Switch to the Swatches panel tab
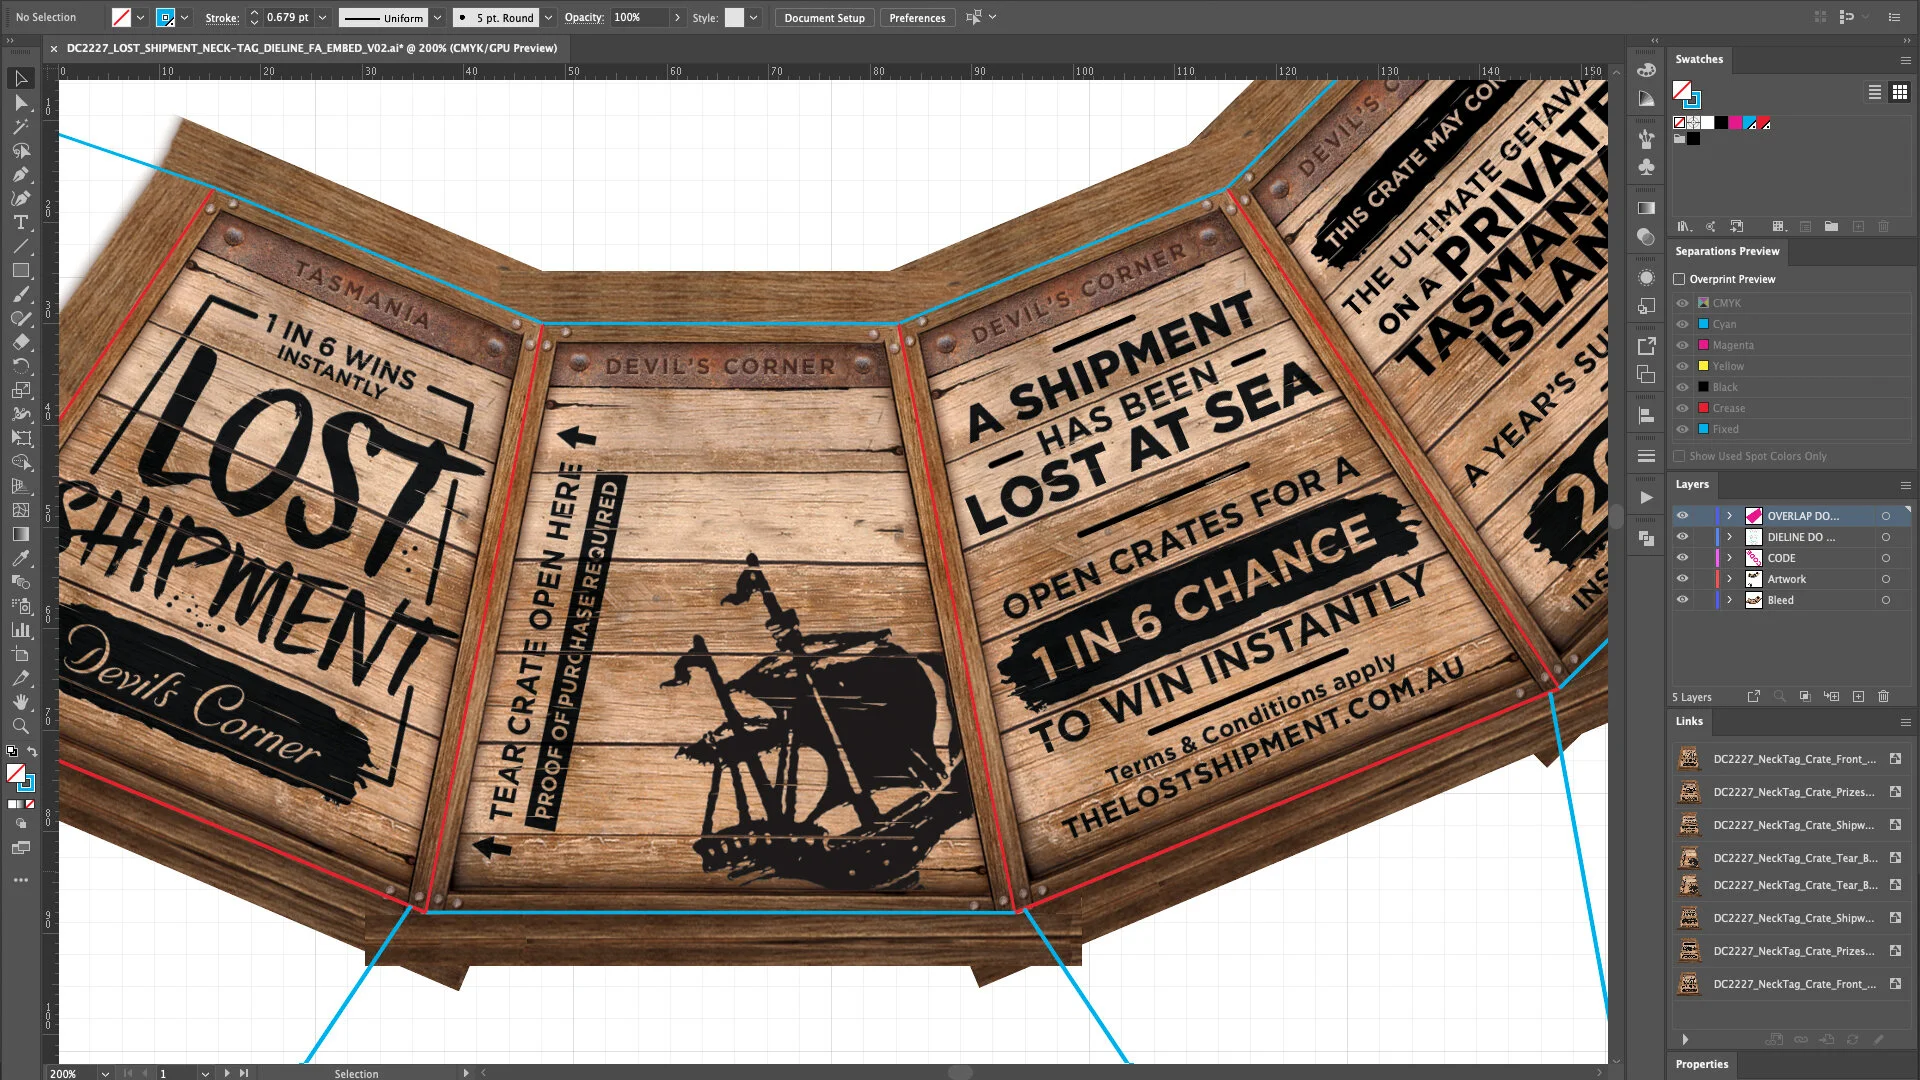The width and height of the screenshot is (1920, 1080). pos(1699,59)
